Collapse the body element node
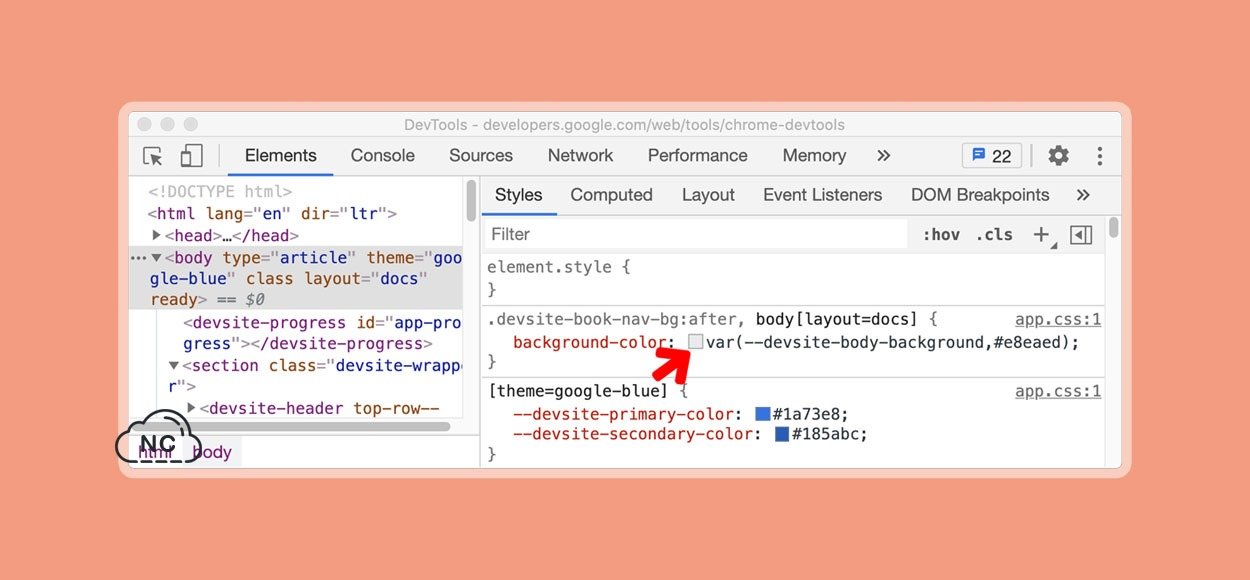This screenshot has height=580, width=1250. pos(157,258)
